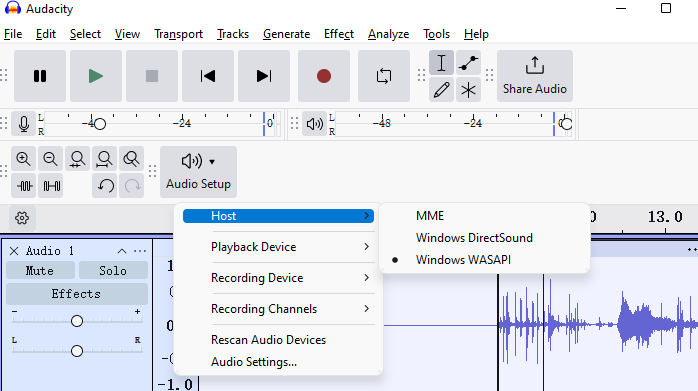Close the Audio 1 track
Viewport: 698px width, 391px height.
click(14, 251)
